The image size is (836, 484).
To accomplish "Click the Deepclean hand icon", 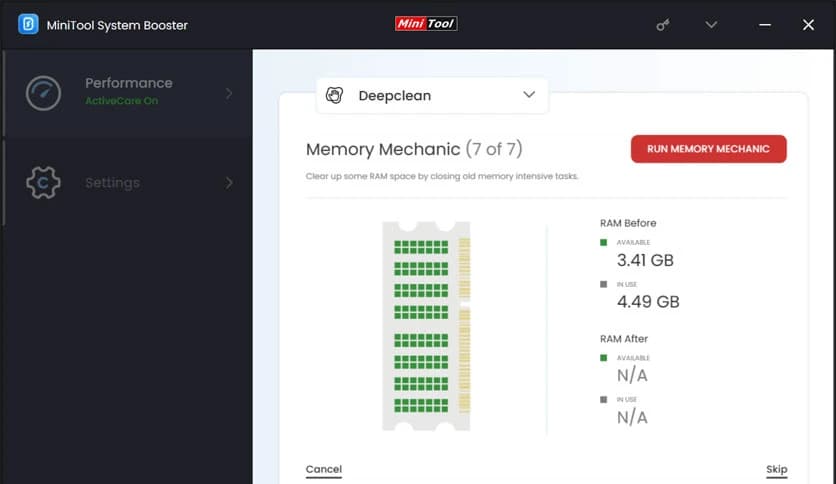I will [x=336, y=96].
